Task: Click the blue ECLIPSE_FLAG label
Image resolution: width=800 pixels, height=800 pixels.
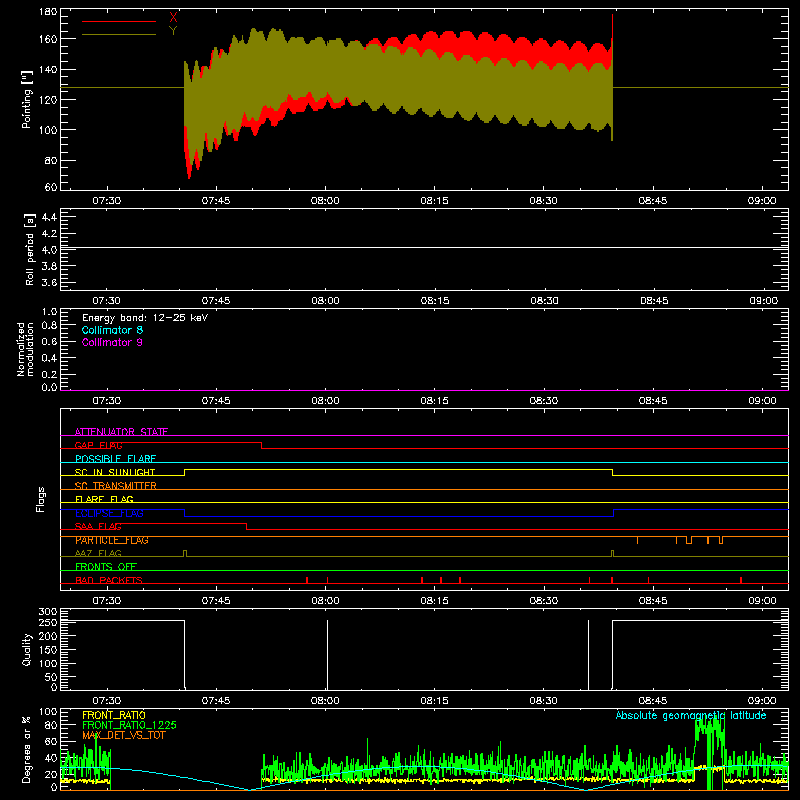Action: tap(109, 513)
